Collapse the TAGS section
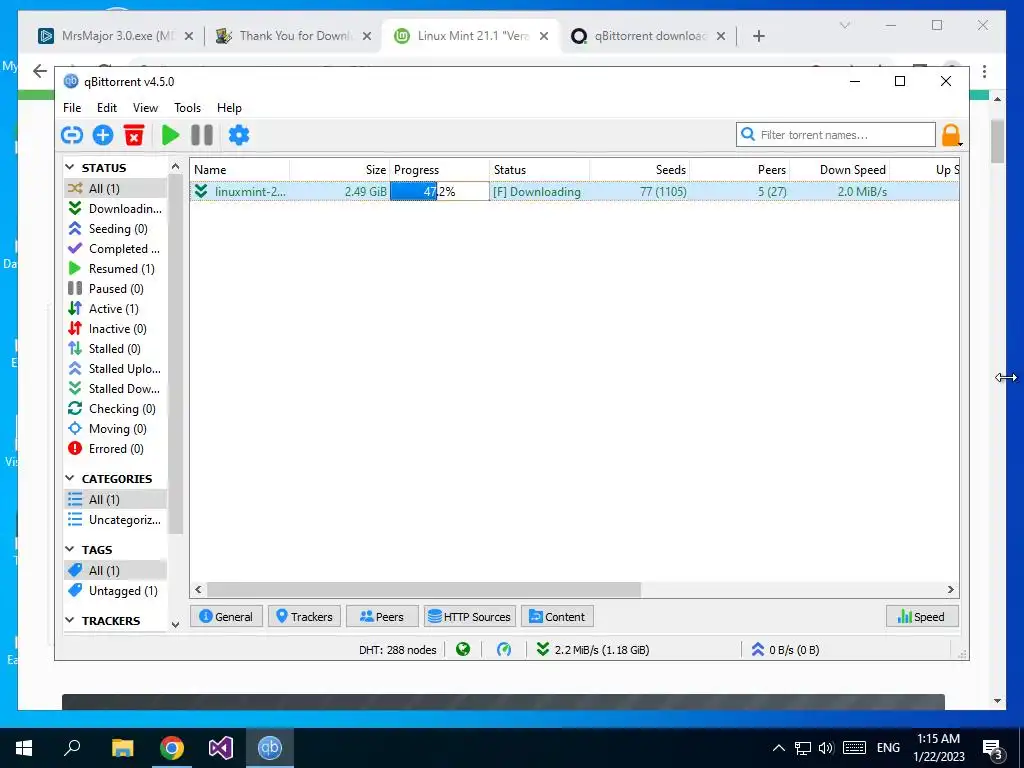The width and height of the screenshot is (1024, 768). click(x=70, y=550)
